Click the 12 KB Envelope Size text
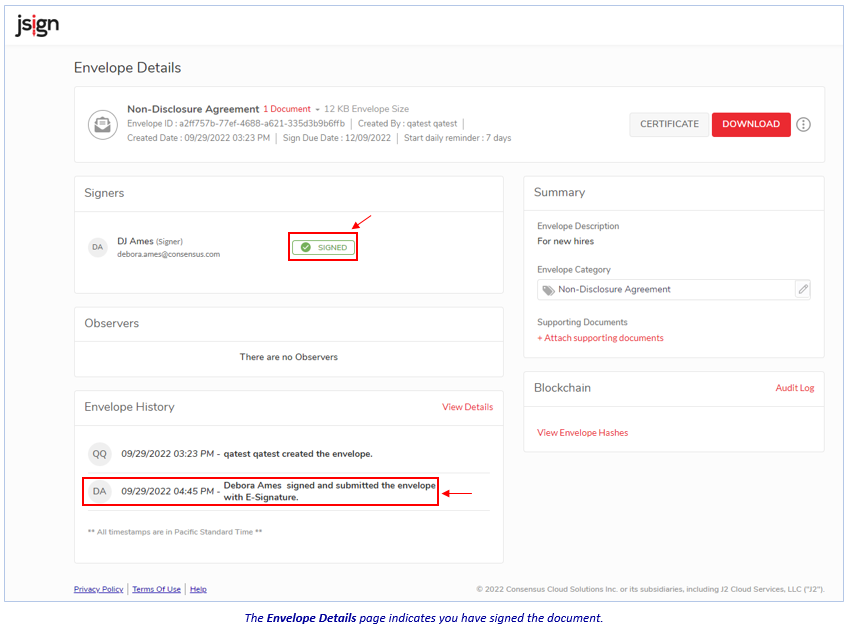849x632 pixels. point(367,109)
